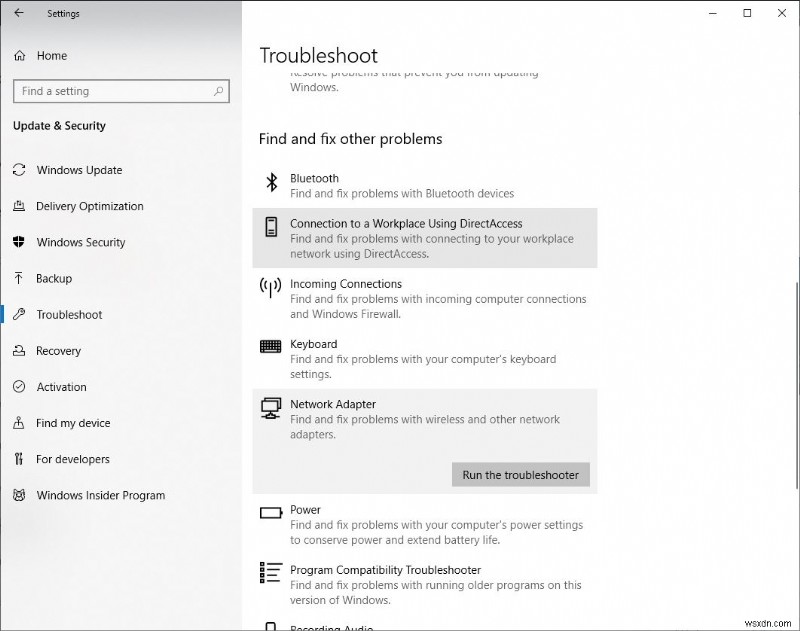This screenshot has height=631, width=800.
Task: Select the Incoming Connections signal icon
Action: [x=270, y=289]
